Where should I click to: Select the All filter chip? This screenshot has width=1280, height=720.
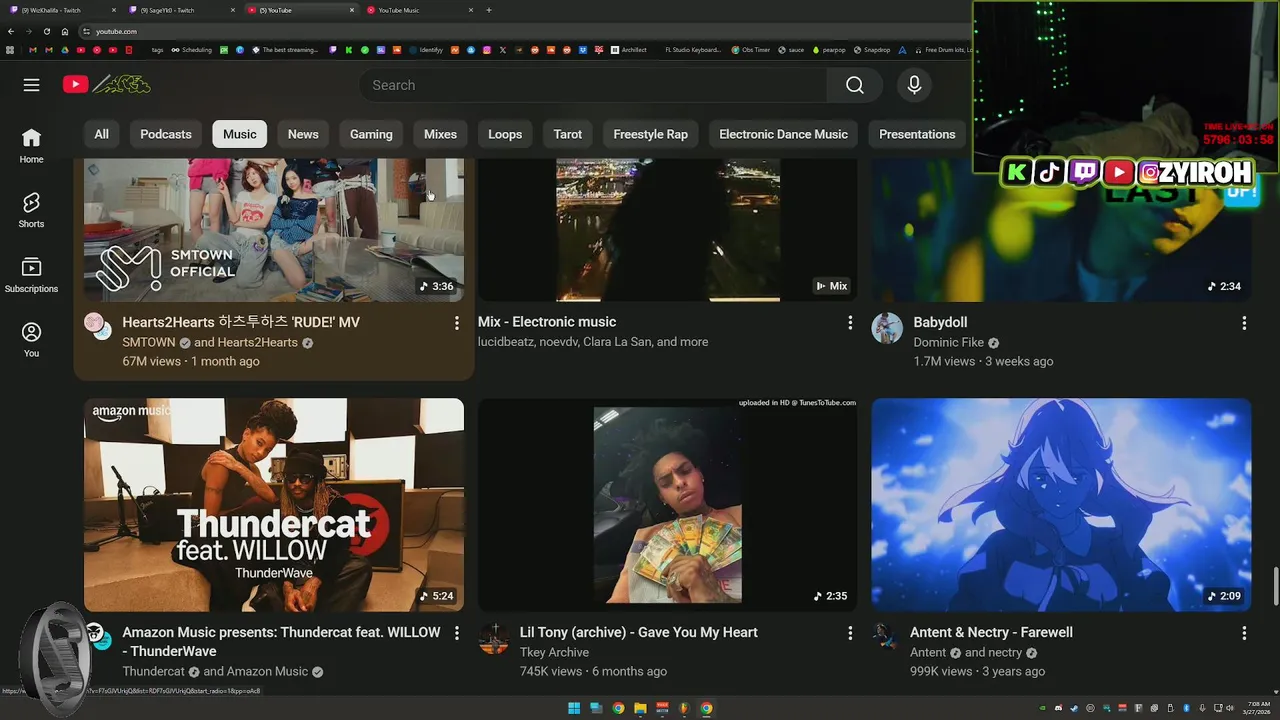coord(101,134)
